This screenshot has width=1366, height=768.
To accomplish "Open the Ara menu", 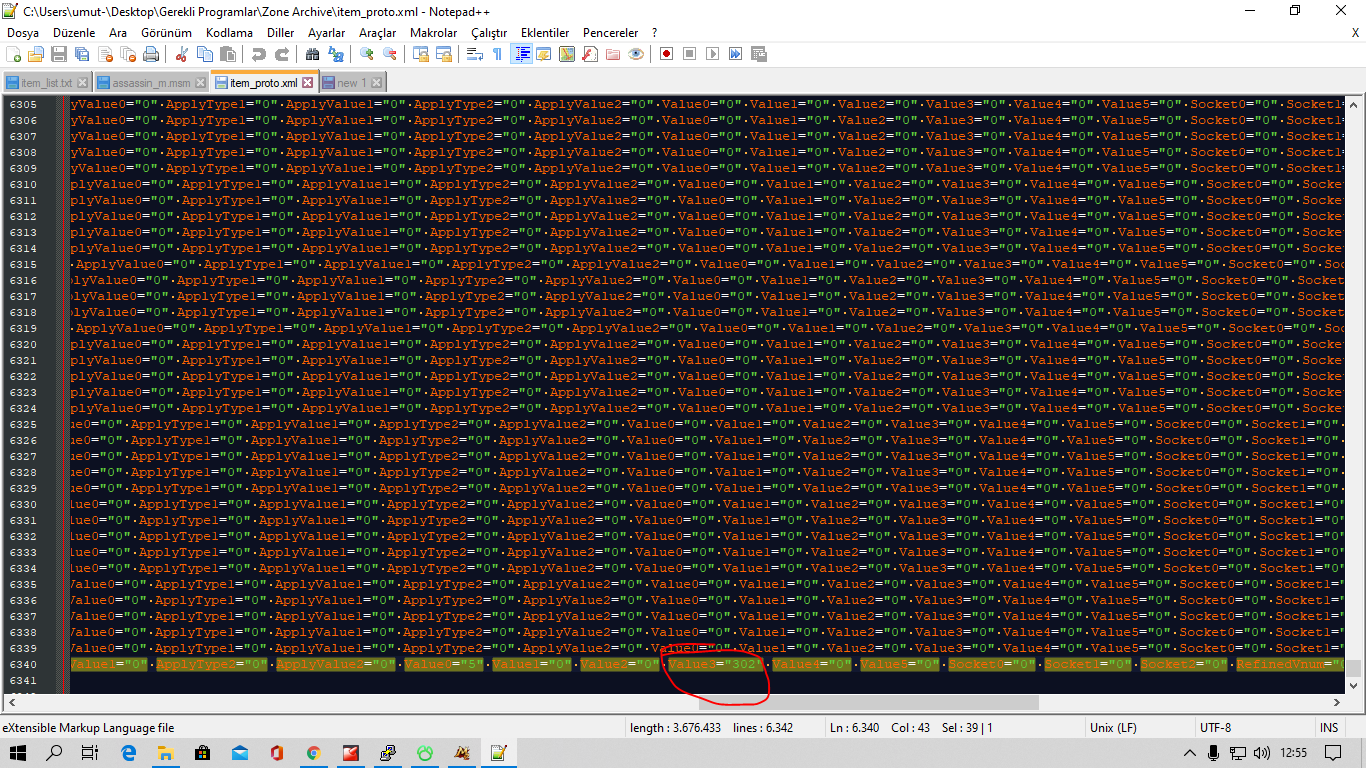I will click(118, 33).
